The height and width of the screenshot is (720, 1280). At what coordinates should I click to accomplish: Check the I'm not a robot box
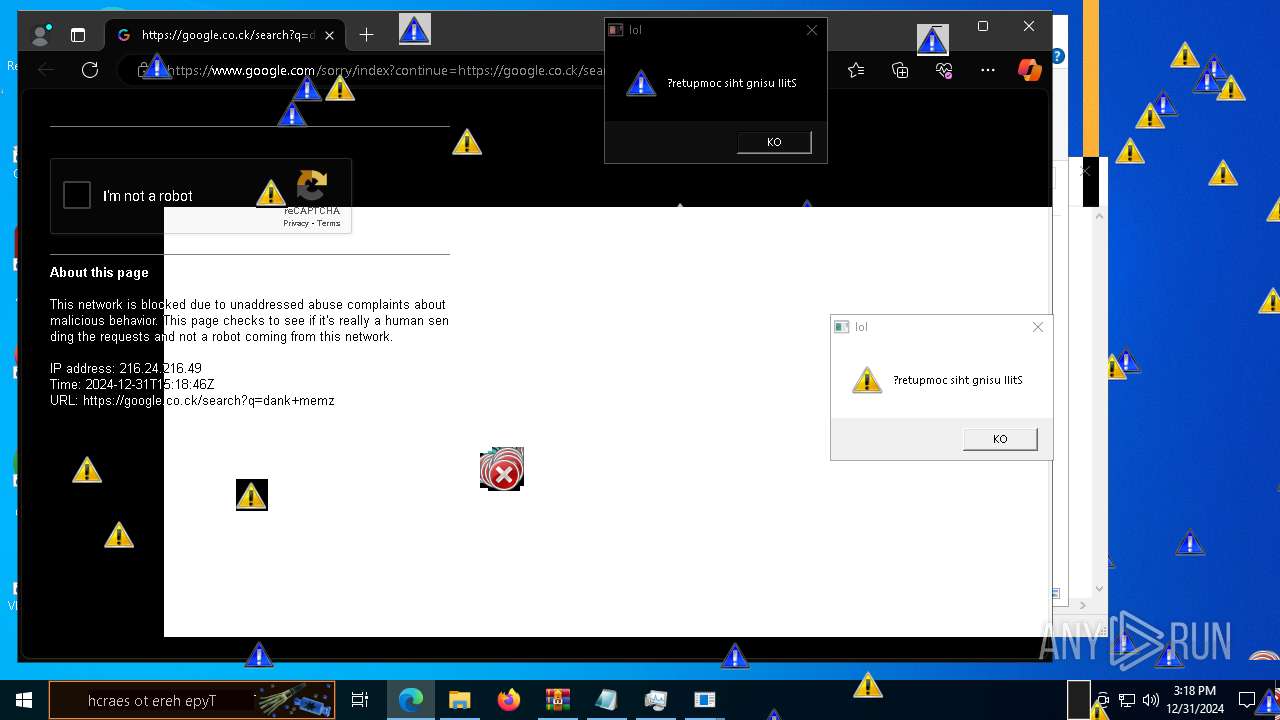77,195
